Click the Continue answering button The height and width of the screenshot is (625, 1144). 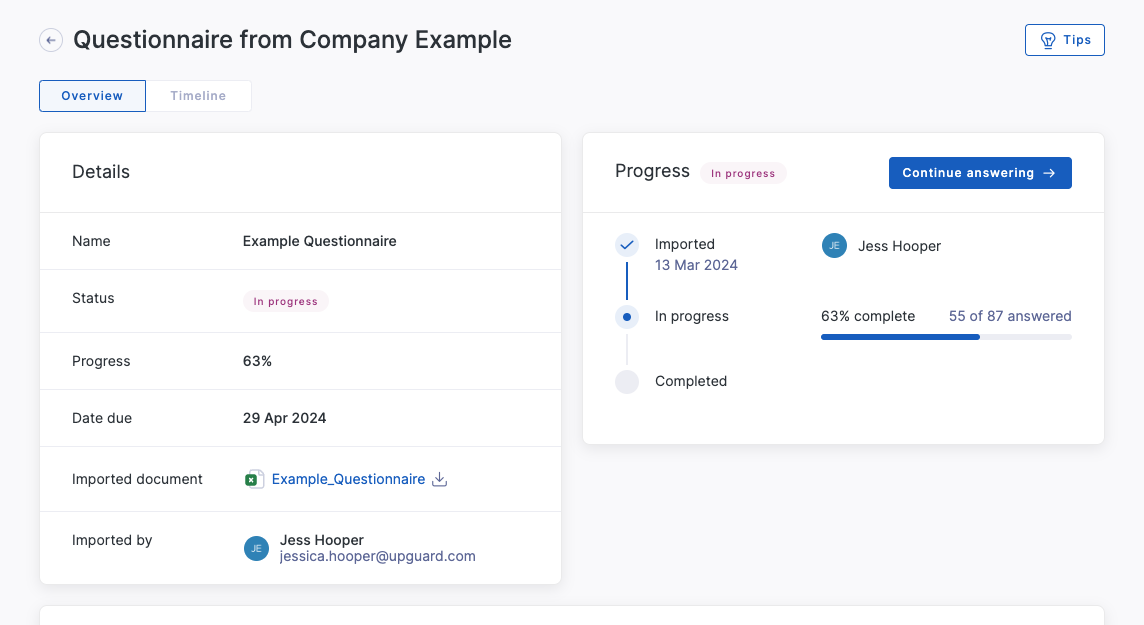(x=979, y=172)
